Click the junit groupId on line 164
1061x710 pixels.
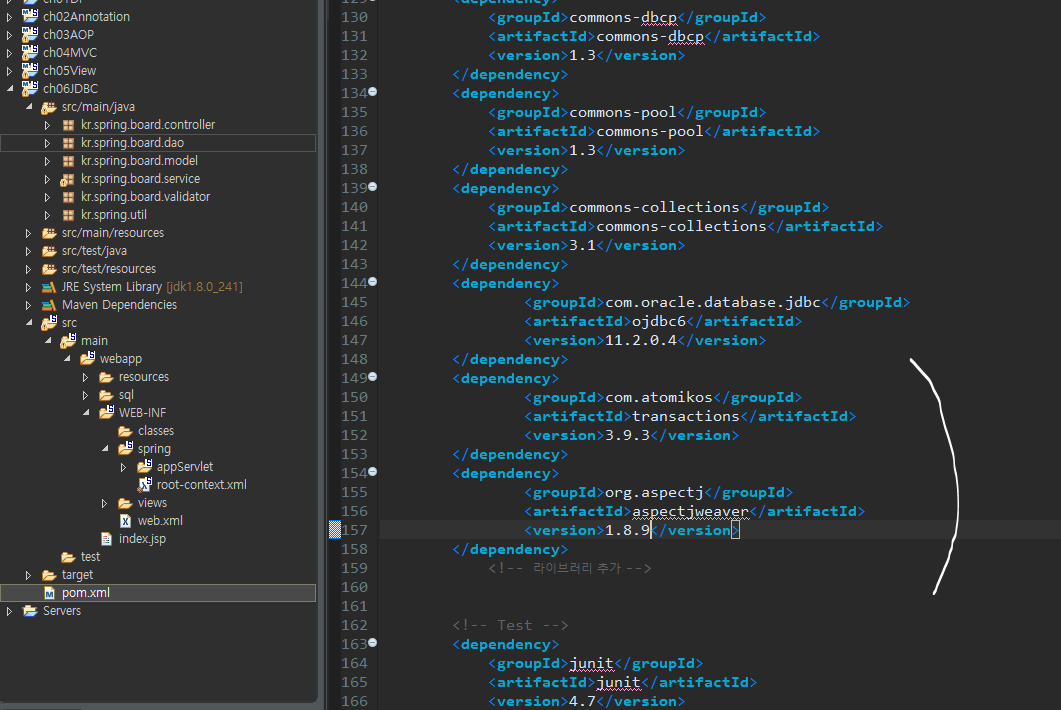point(591,663)
